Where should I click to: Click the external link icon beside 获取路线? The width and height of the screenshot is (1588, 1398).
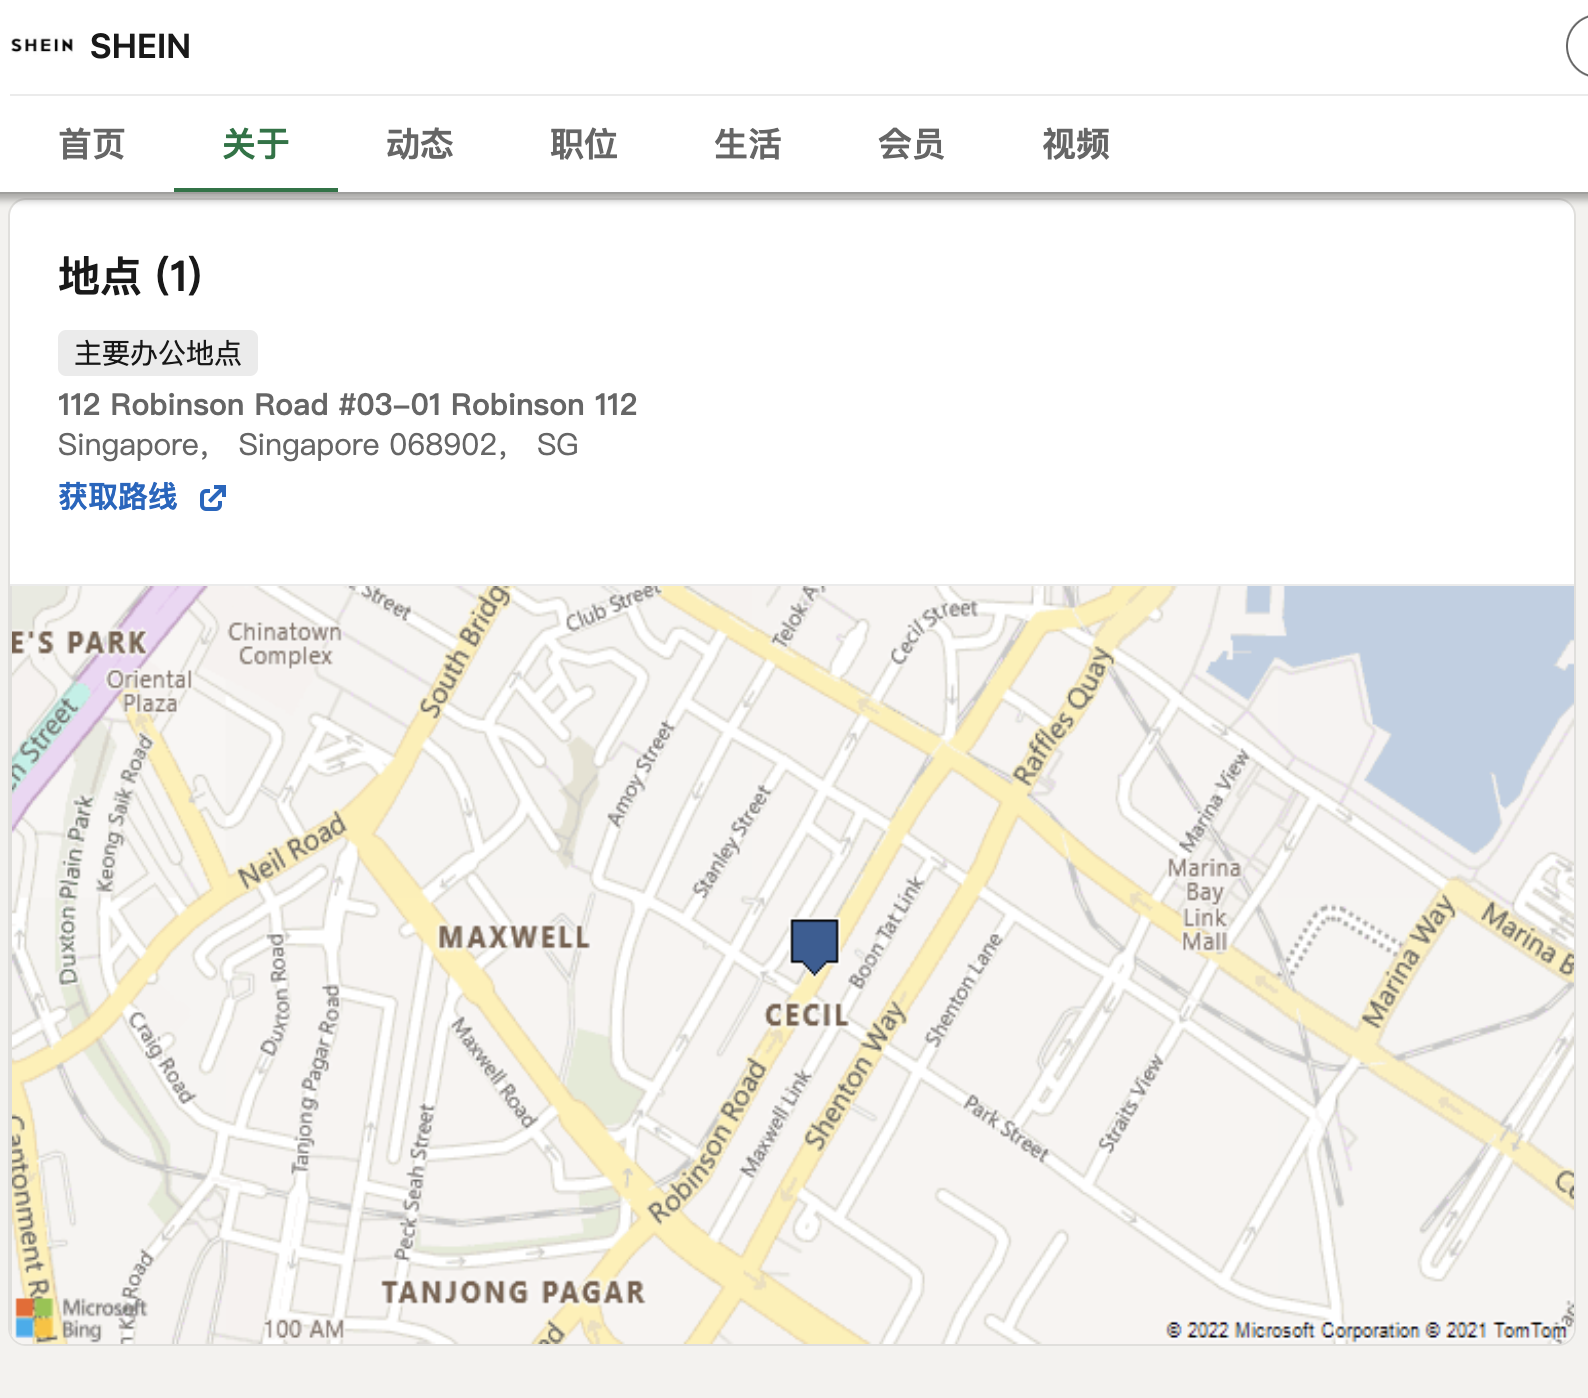[x=213, y=498]
